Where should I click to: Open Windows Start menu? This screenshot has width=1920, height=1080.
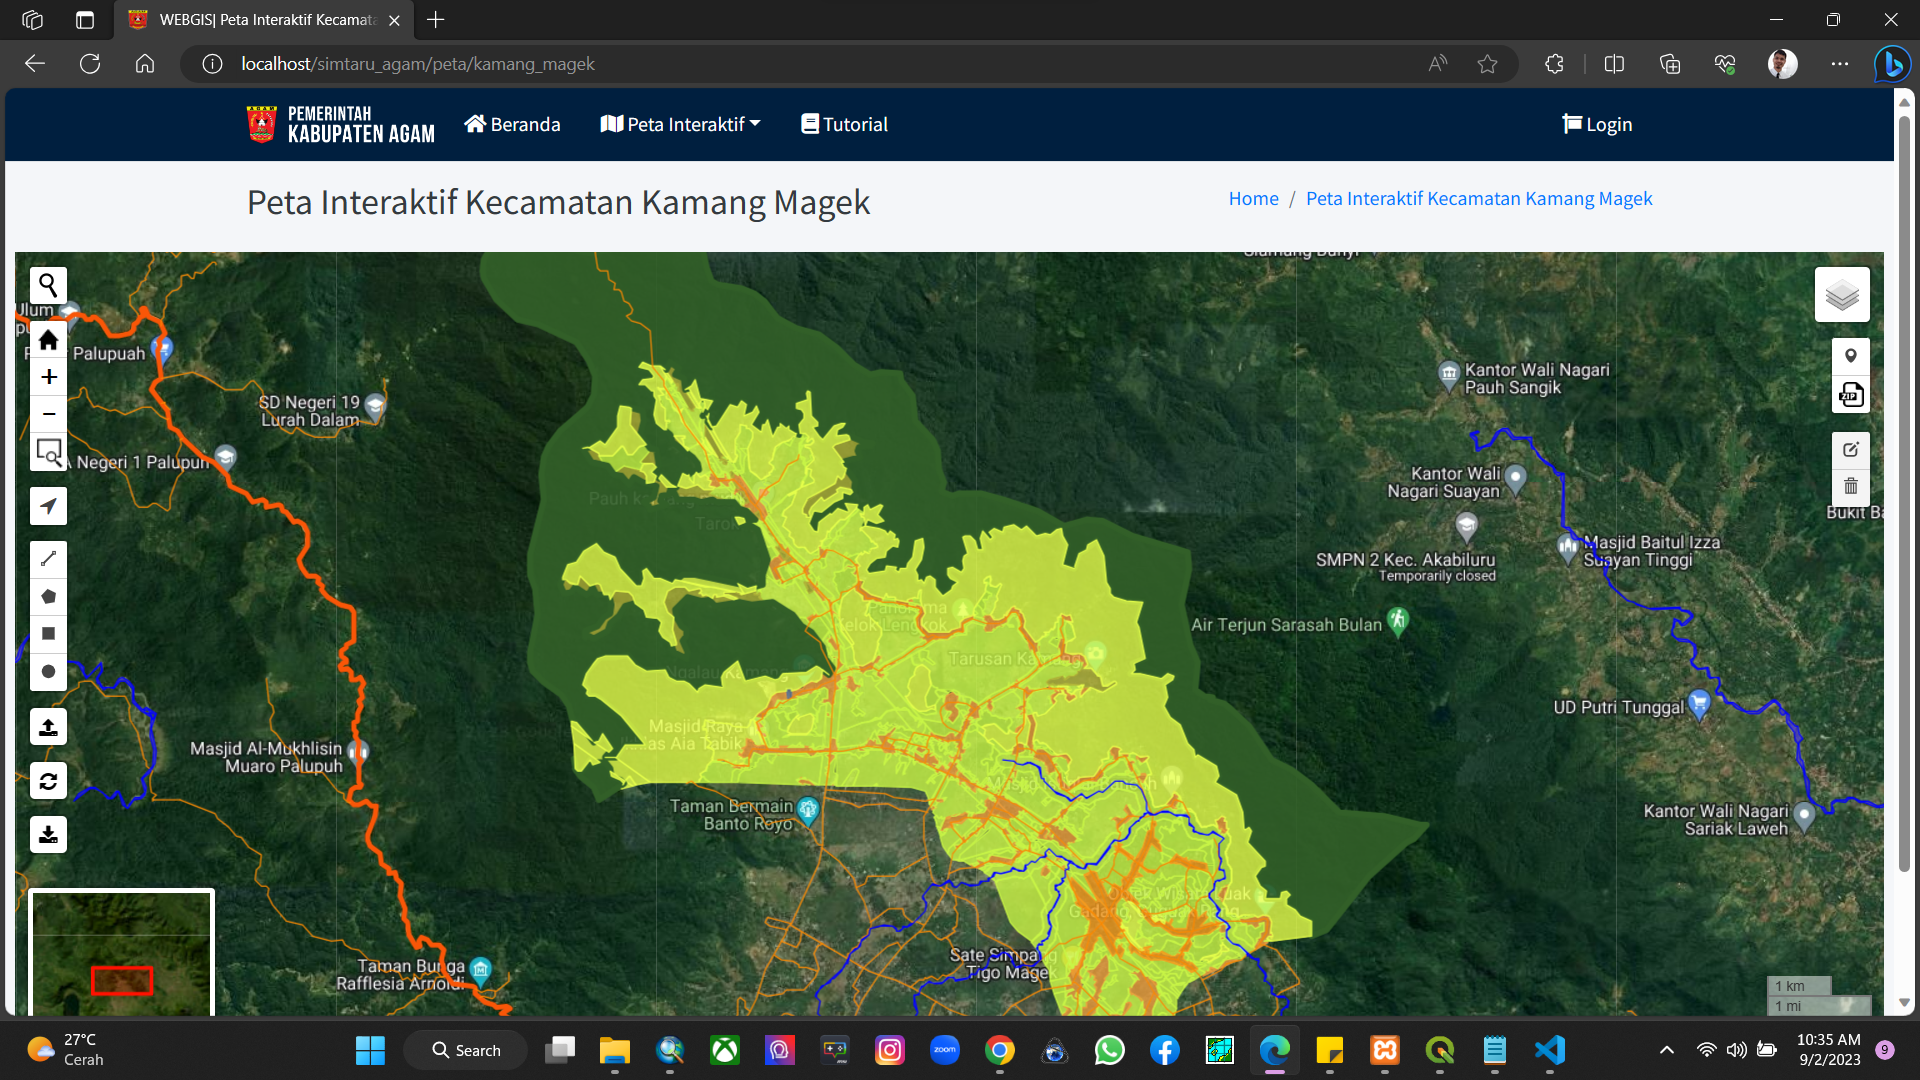(x=370, y=1050)
